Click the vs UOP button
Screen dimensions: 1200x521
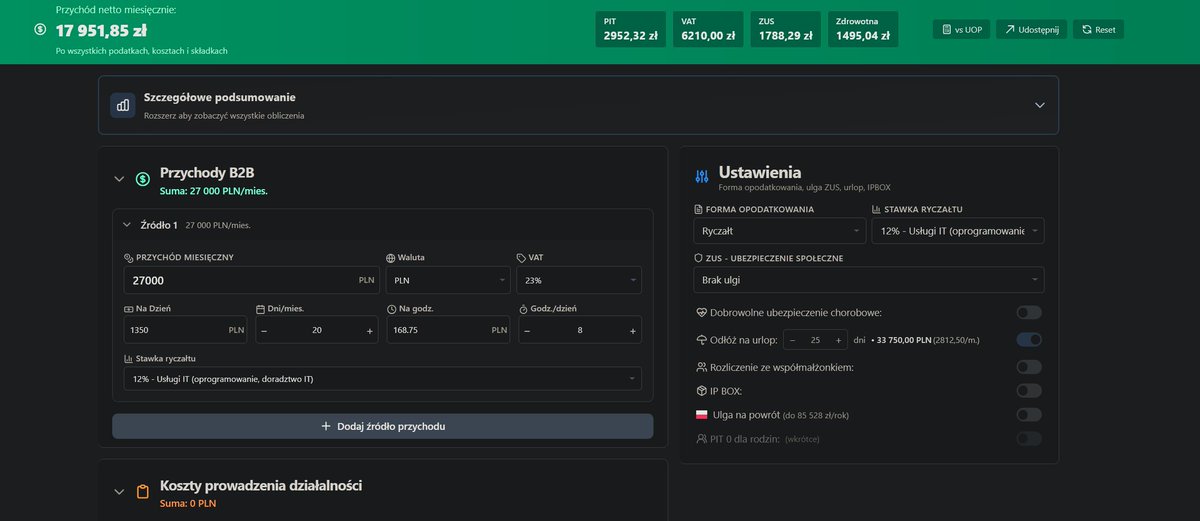961,30
